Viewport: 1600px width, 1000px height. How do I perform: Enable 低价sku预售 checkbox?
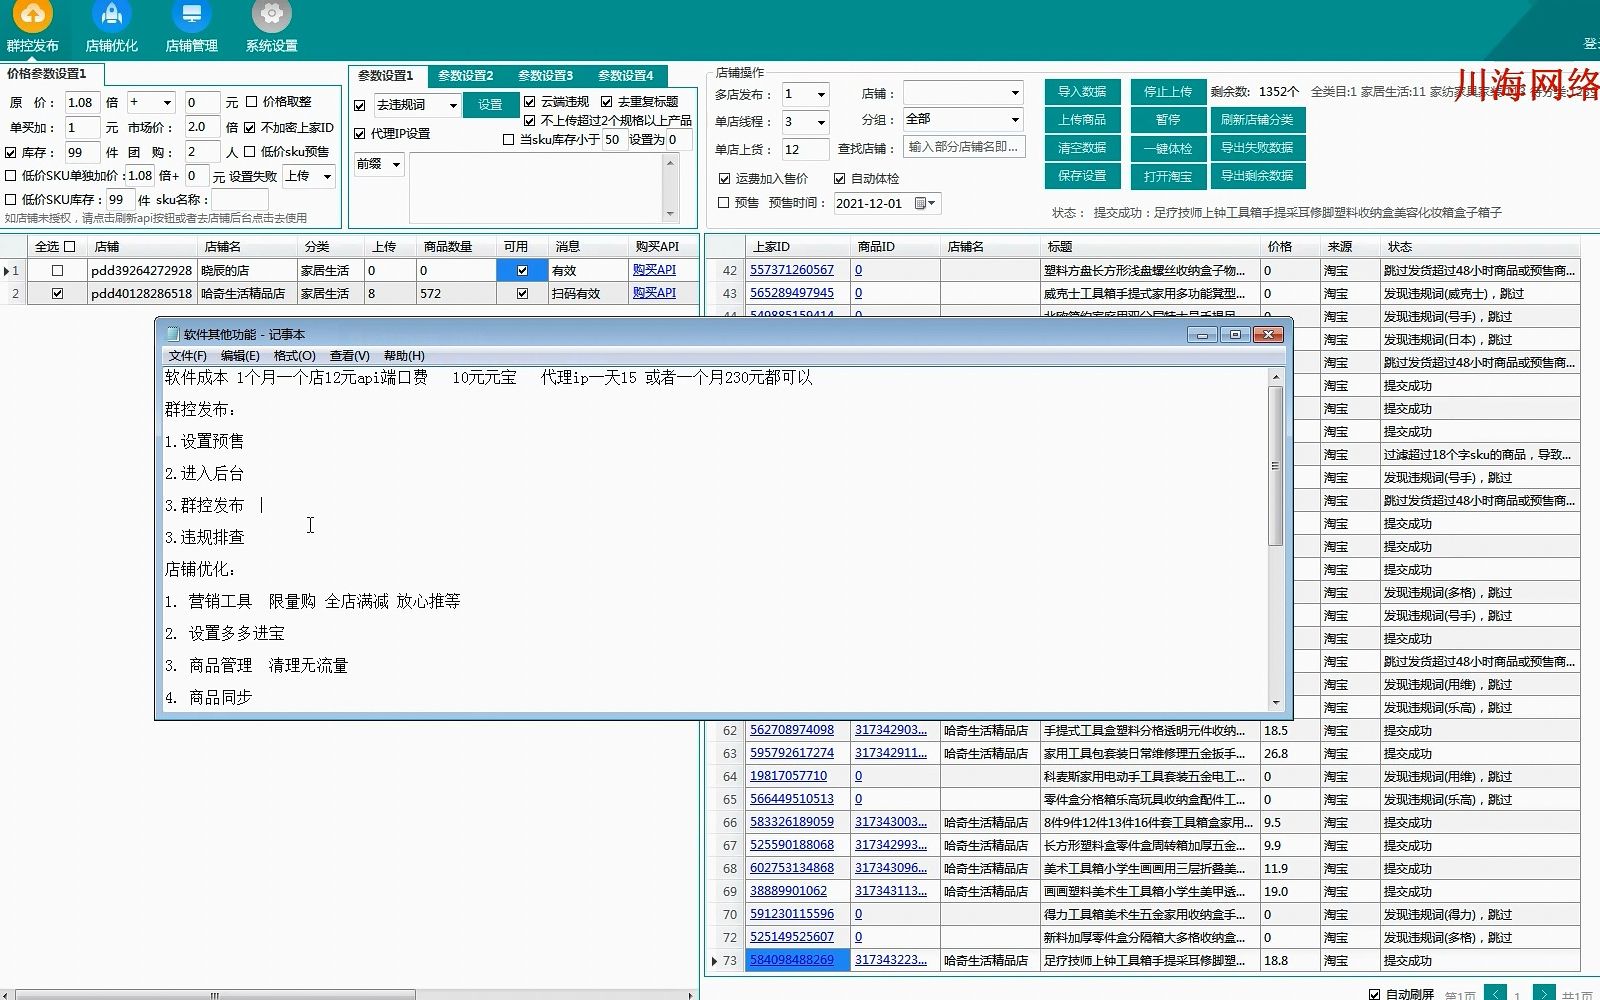[x=250, y=152]
